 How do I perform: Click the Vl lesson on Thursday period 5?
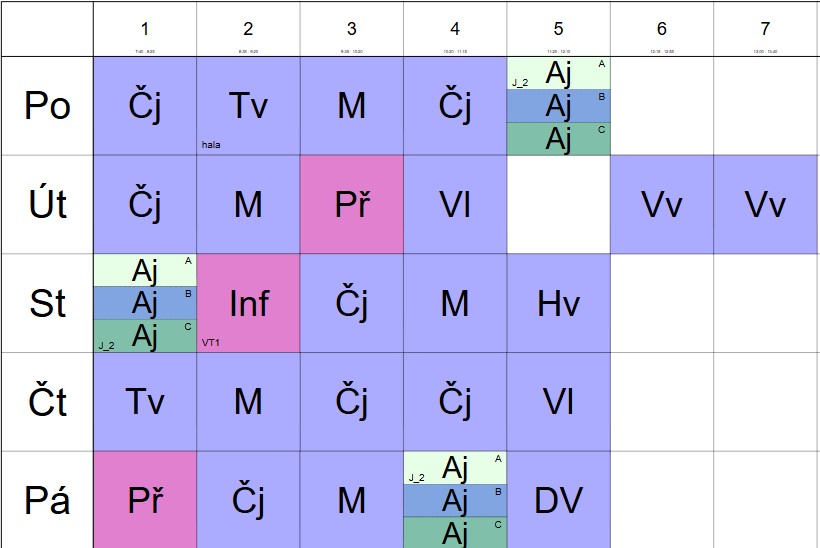(x=559, y=402)
